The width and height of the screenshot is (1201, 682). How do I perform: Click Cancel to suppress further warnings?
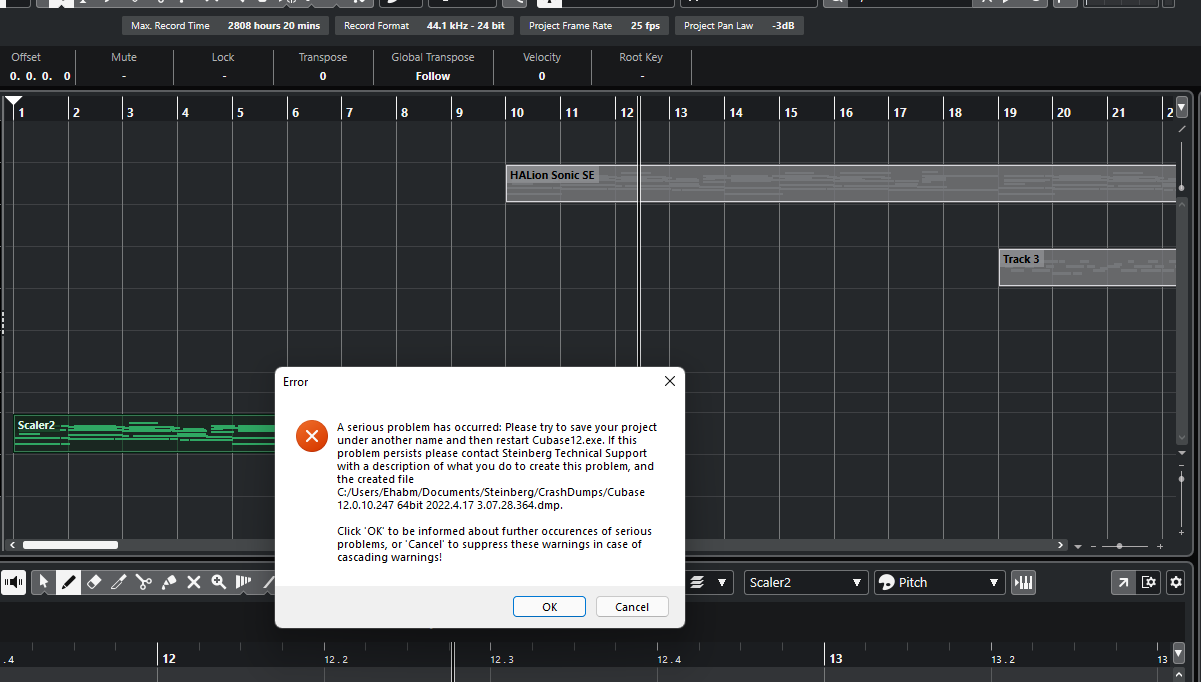632,607
